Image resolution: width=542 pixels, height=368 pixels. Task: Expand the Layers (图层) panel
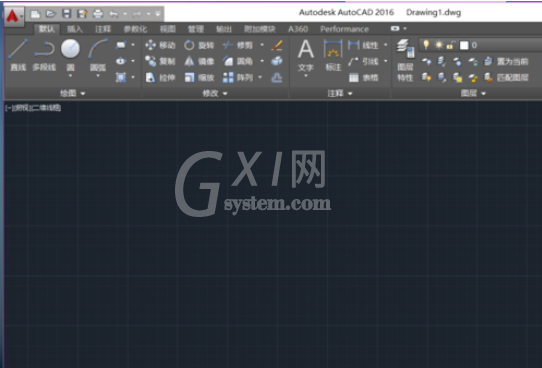click(473, 93)
